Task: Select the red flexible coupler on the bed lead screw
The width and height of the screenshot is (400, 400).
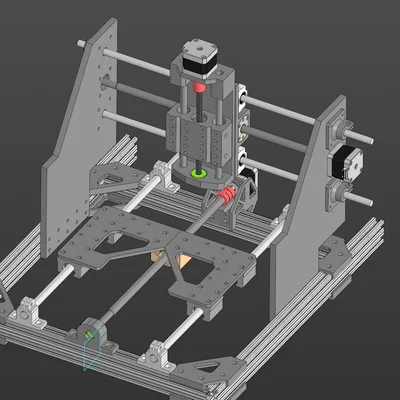Action: click(226, 196)
